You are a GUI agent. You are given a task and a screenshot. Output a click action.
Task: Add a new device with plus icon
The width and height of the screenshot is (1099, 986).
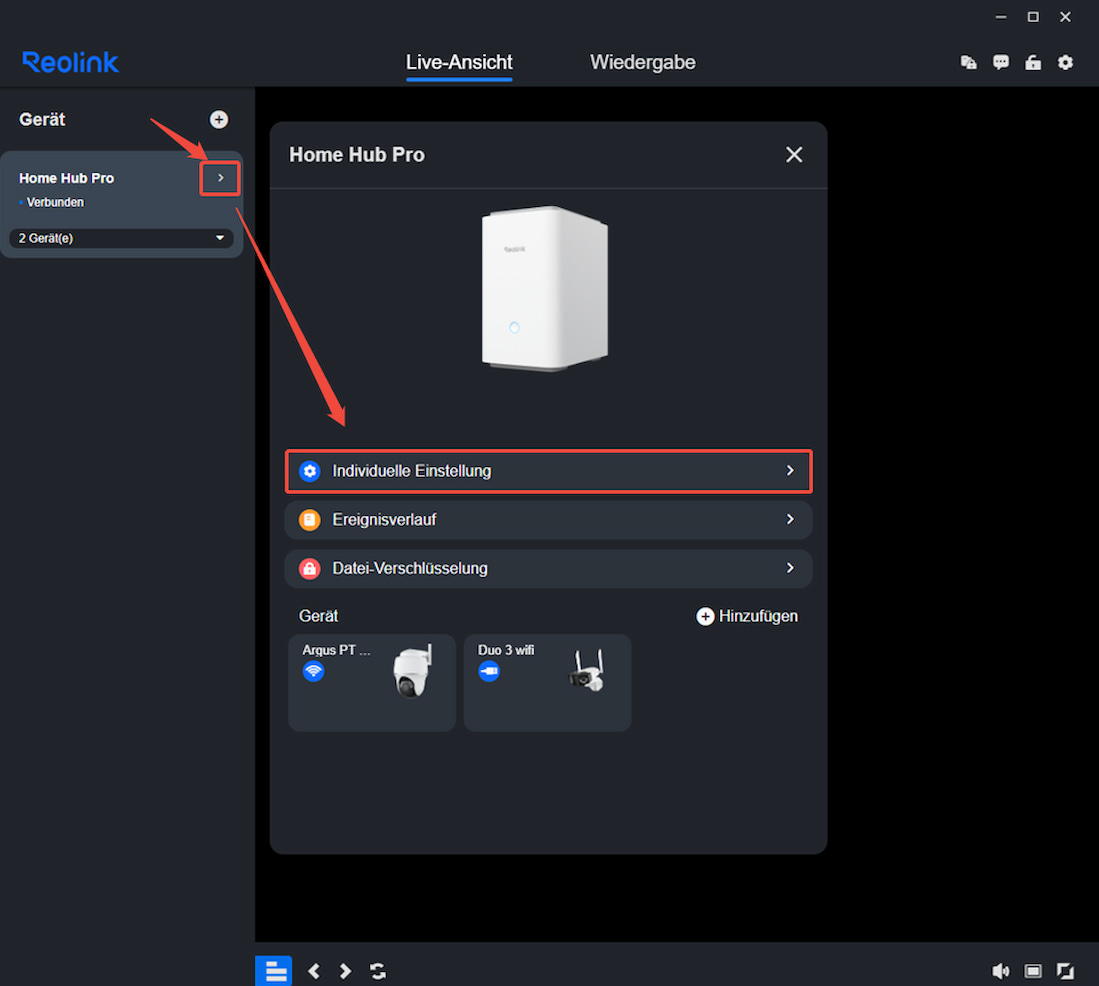click(219, 119)
